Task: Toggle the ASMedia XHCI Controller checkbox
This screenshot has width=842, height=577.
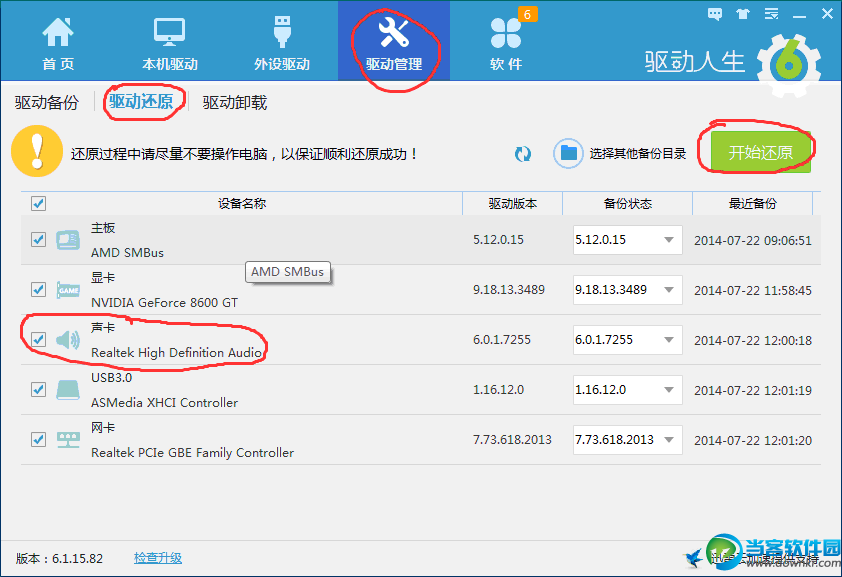Action: (x=38, y=389)
